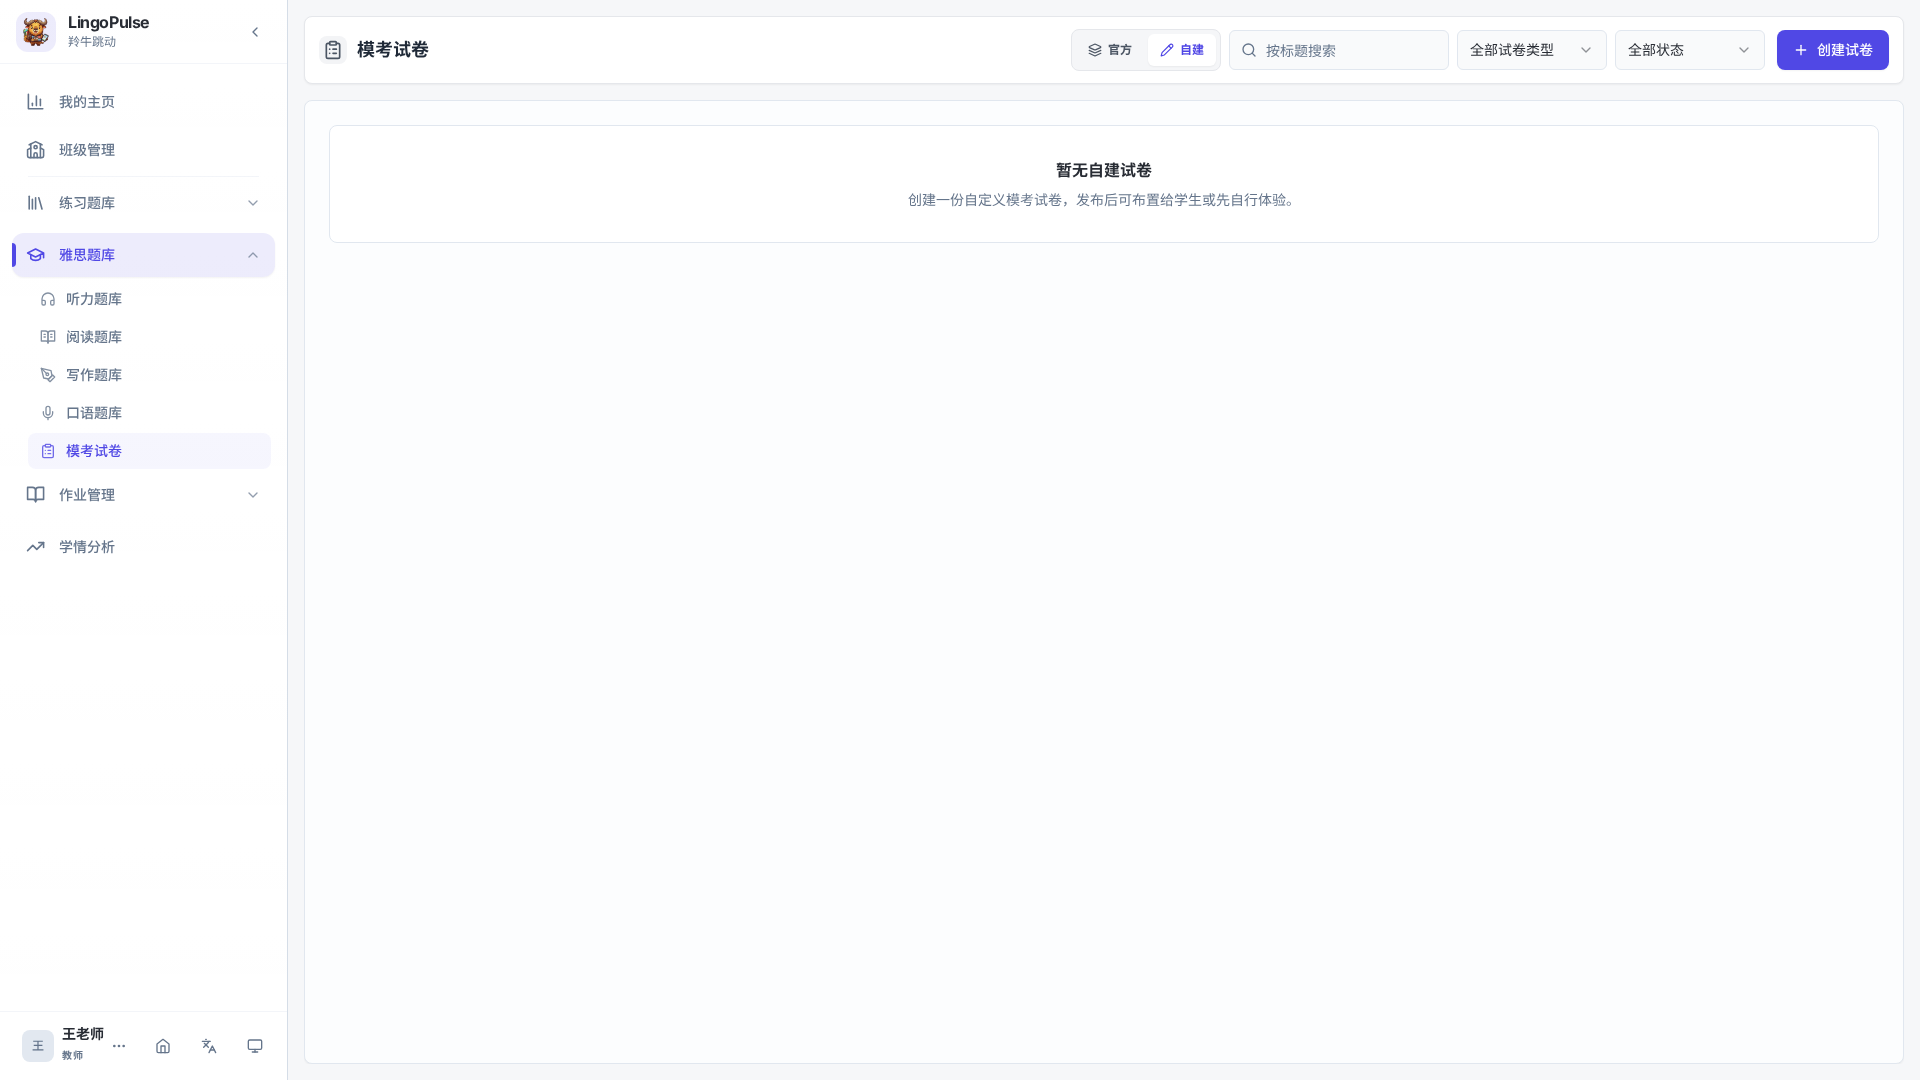Open the 全部状态 dropdown
The image size is (1920, 1080).
(1690, 50)
